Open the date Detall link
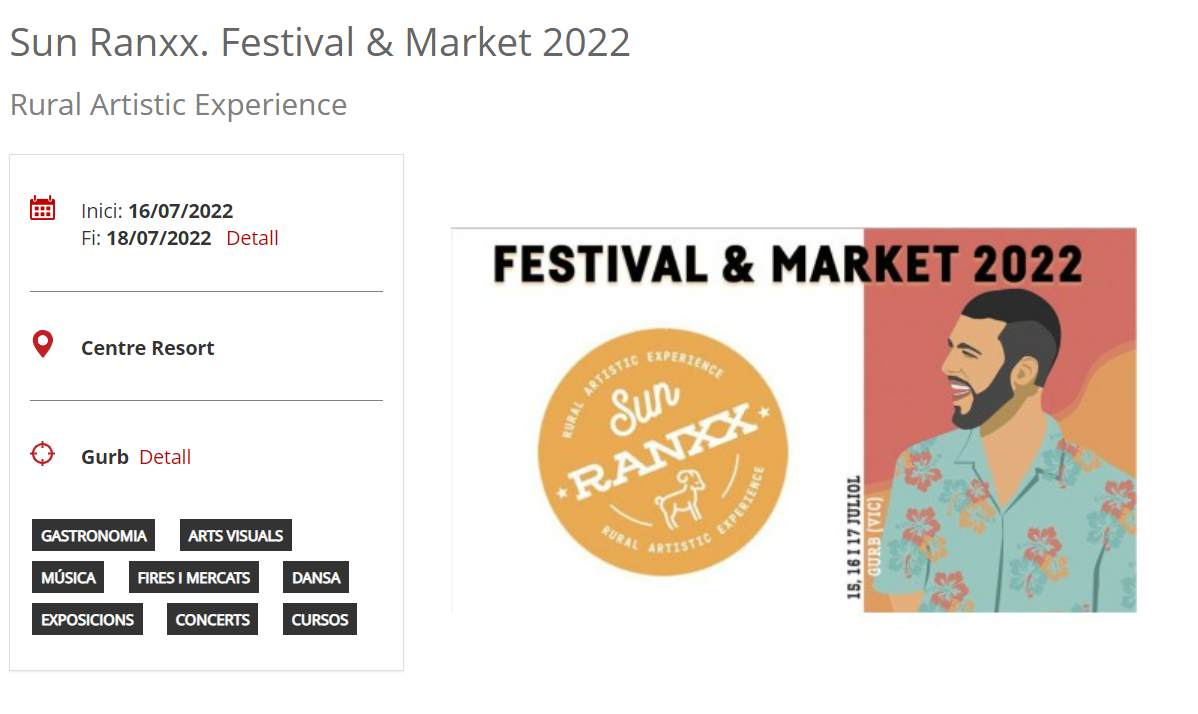The height and width of the screenshot is (714, 1198). point(252,238)
